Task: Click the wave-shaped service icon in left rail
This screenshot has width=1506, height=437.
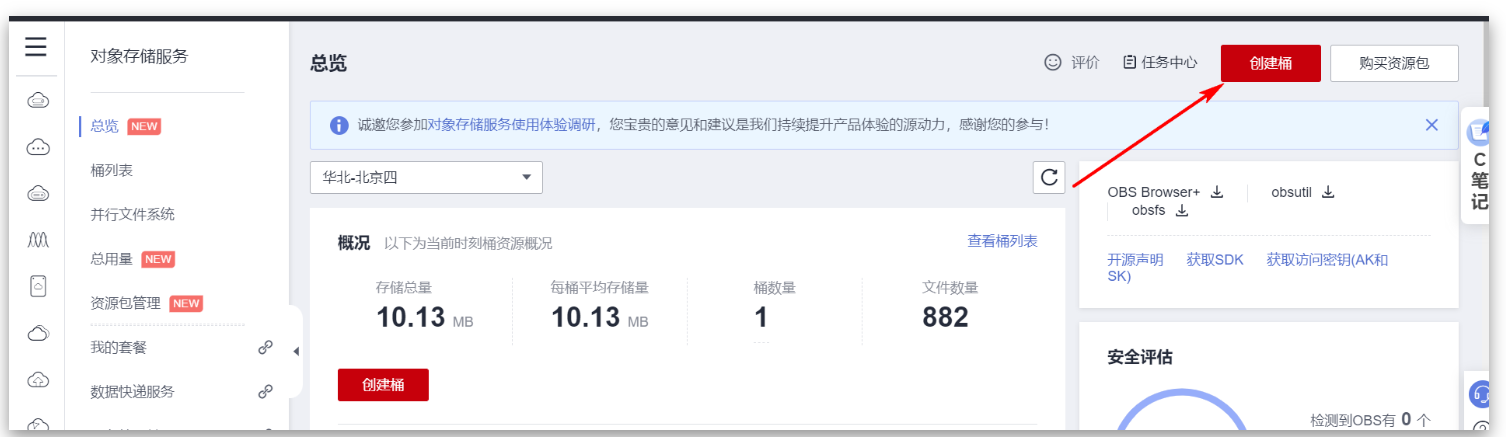Action: point(38,241)
